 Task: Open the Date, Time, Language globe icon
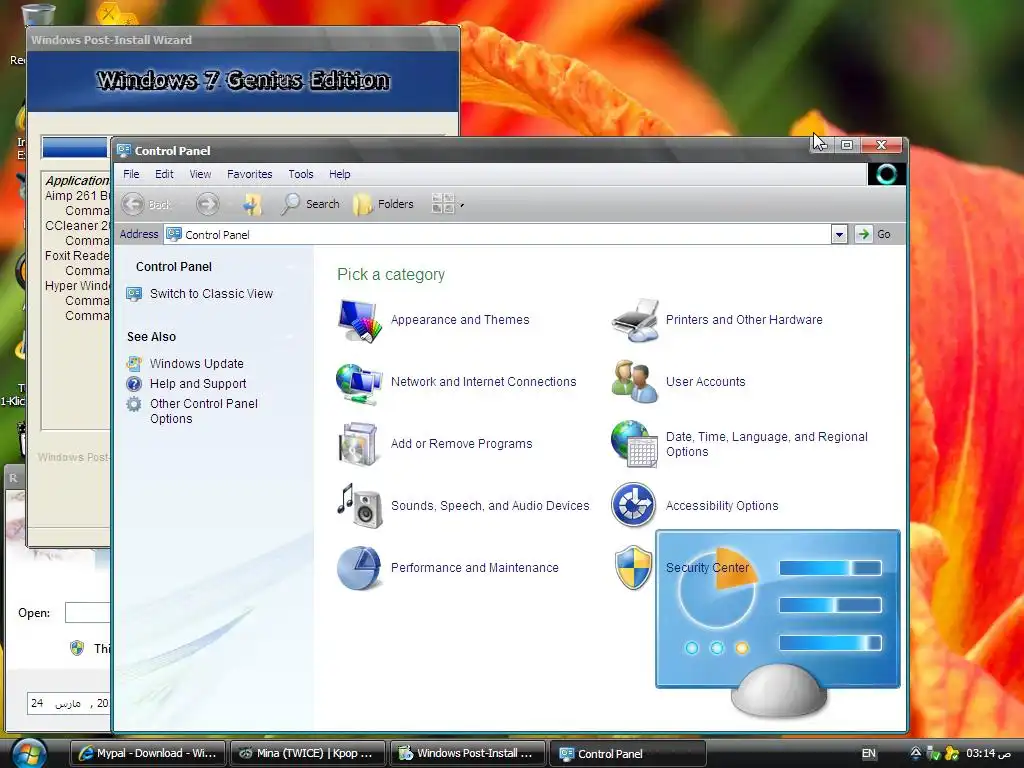pyautogui.click(x=634, y=444)
